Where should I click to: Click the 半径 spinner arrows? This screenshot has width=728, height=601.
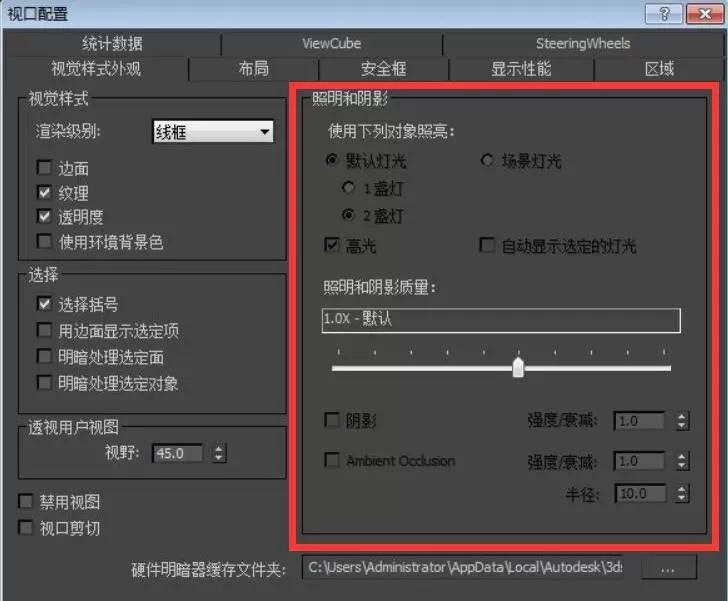click(x=682, y=493)
